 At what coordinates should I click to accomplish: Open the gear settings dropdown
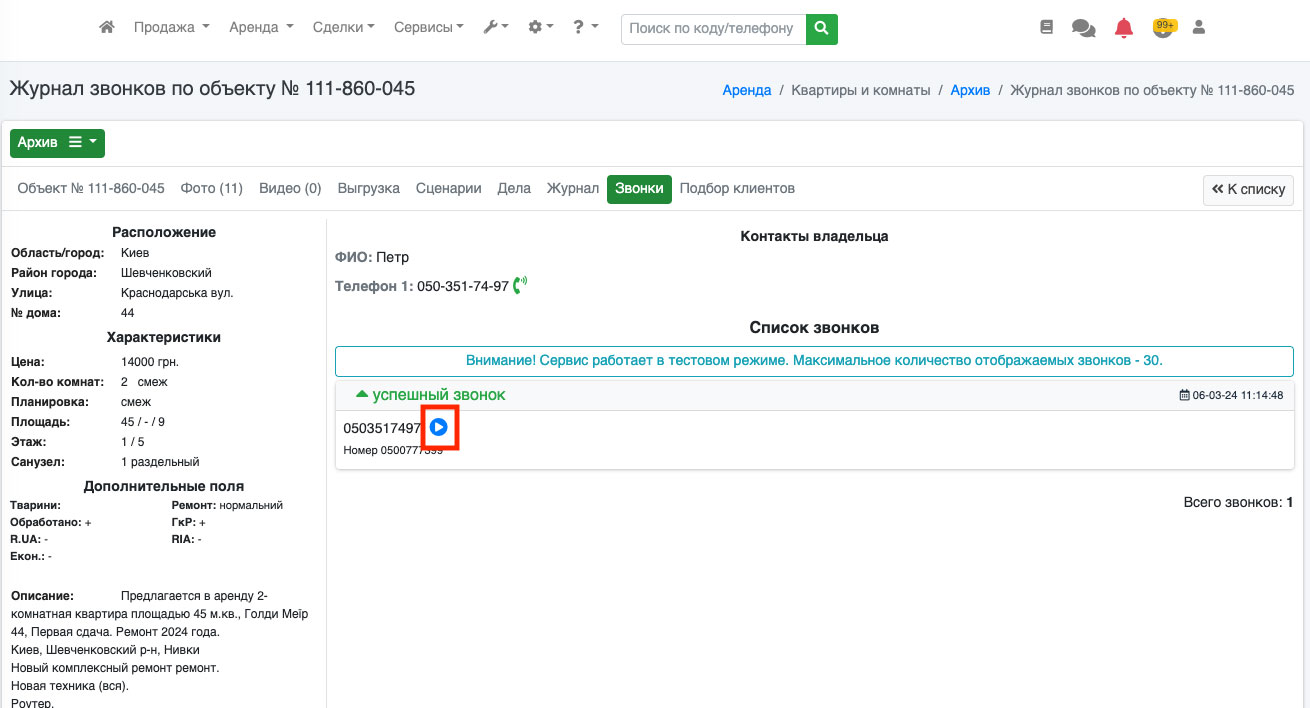(541, 28)
